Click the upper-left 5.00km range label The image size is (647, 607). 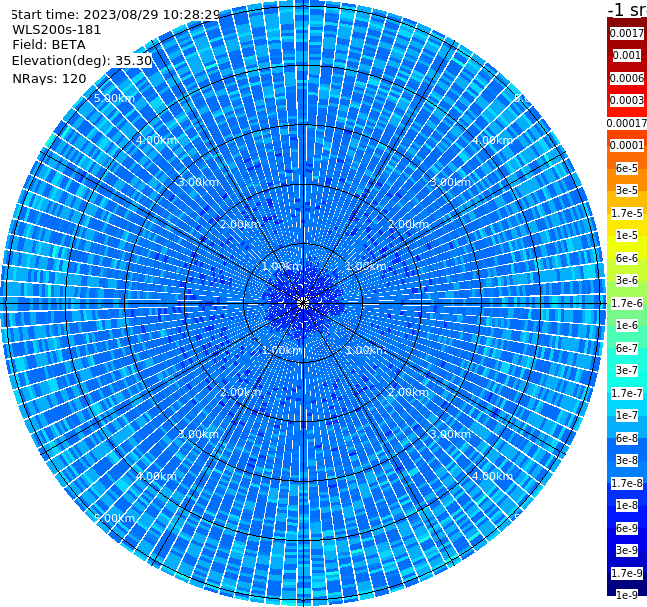(x=114, y=98)
